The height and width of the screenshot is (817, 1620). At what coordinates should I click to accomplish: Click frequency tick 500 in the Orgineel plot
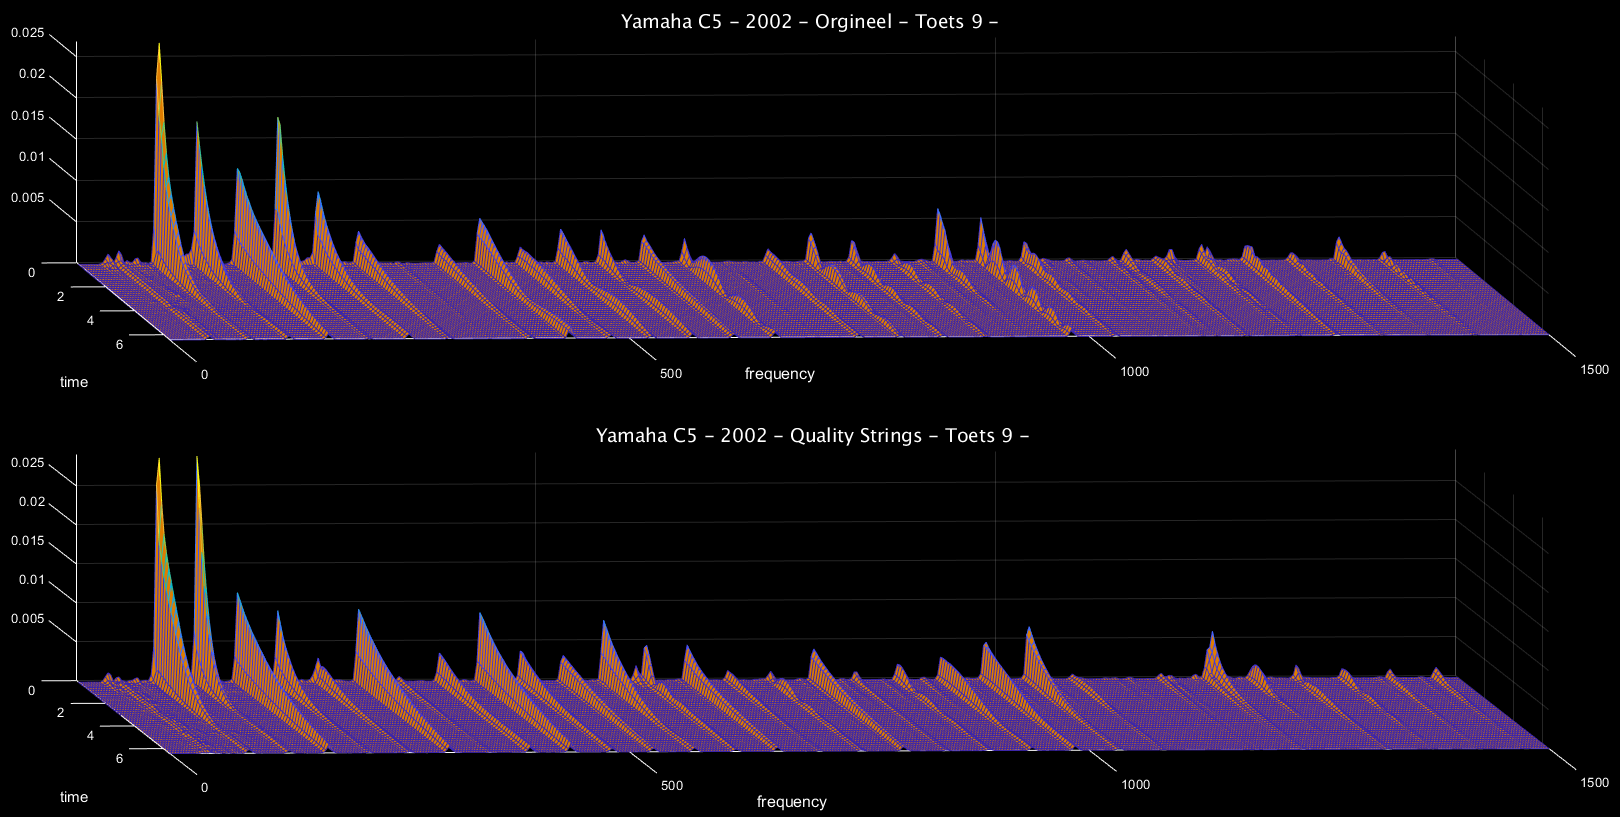pos(671,374)
